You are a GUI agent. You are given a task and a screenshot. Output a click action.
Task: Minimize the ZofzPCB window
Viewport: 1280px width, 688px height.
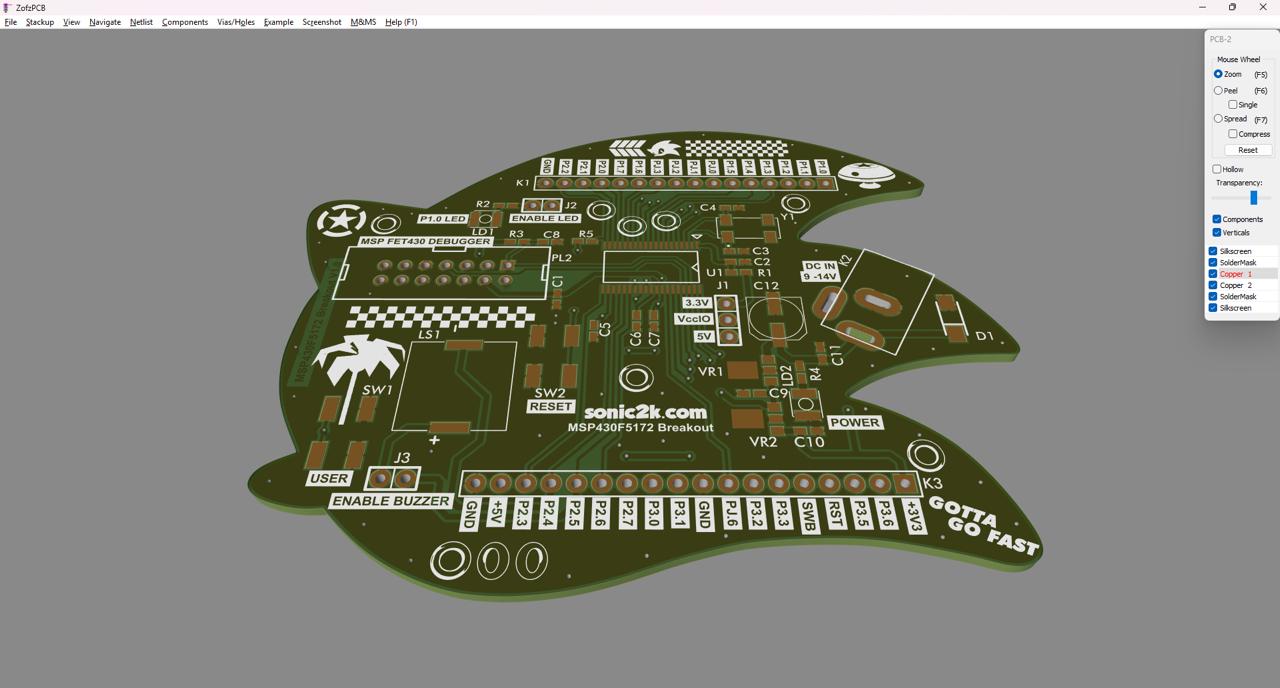(1202, 7)
